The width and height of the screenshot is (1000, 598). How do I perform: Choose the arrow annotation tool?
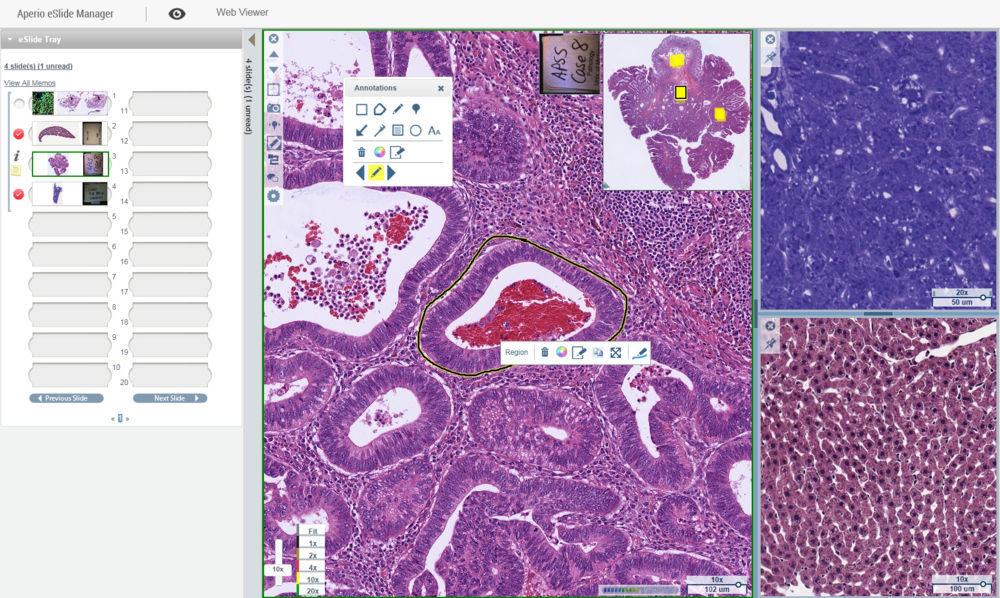pos(361,130)
